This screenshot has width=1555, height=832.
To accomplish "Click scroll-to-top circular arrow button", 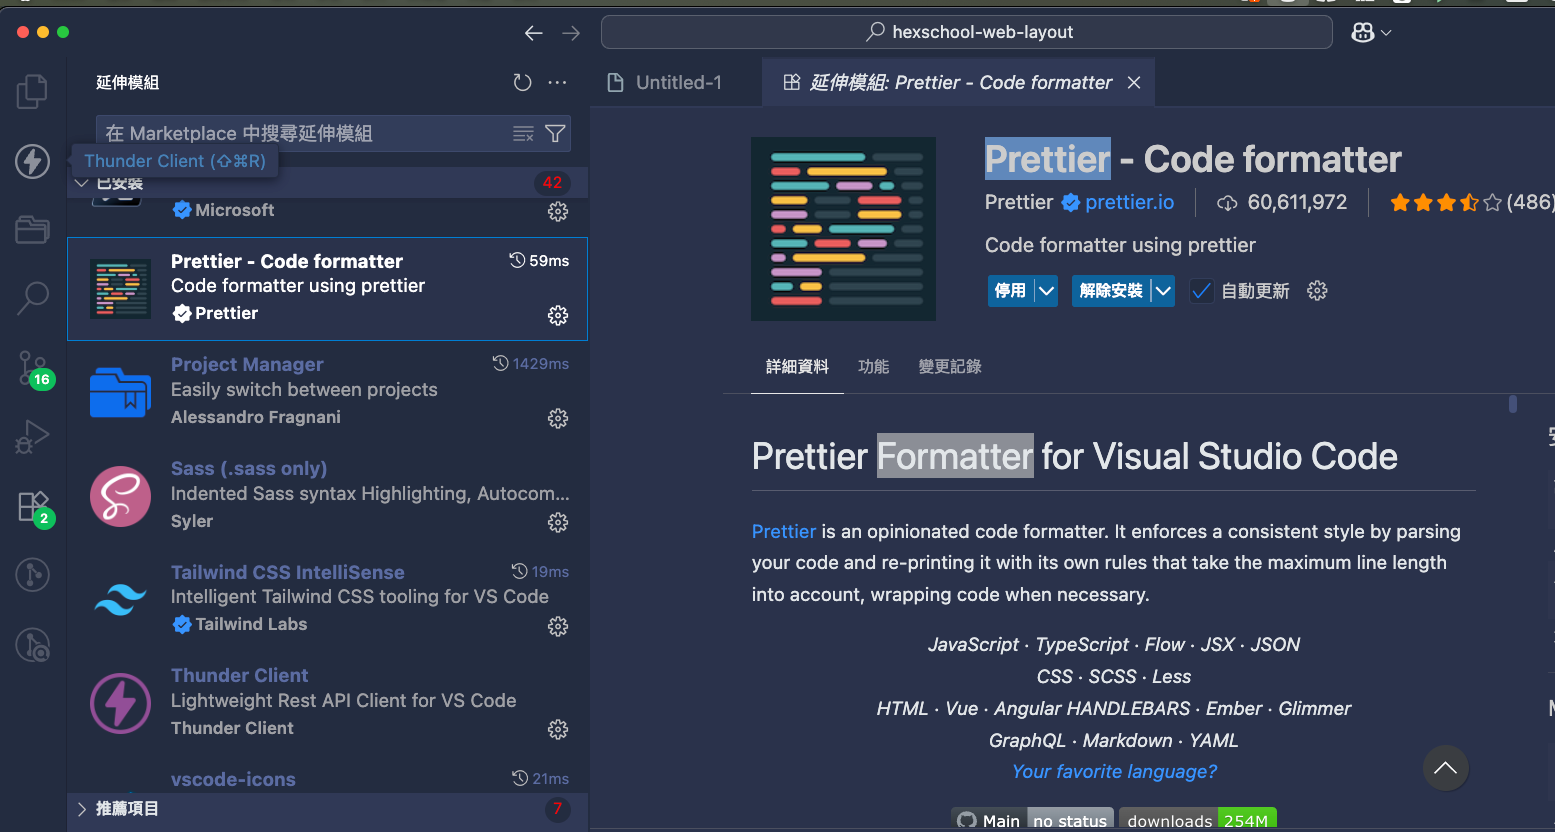I will [x=1445, y=768].
